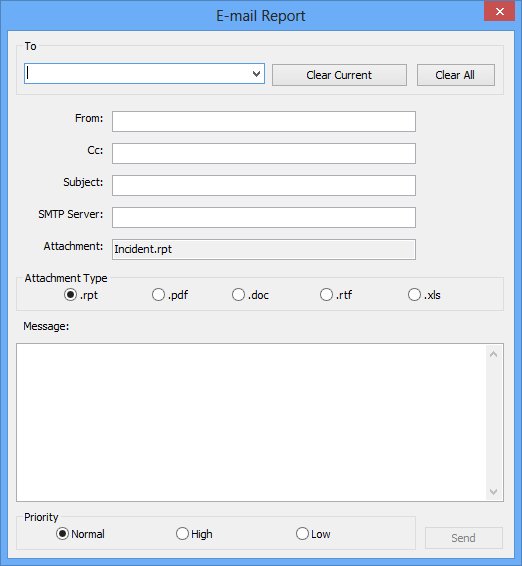Focus the Subject text field
522x566 pixels.
264,186
